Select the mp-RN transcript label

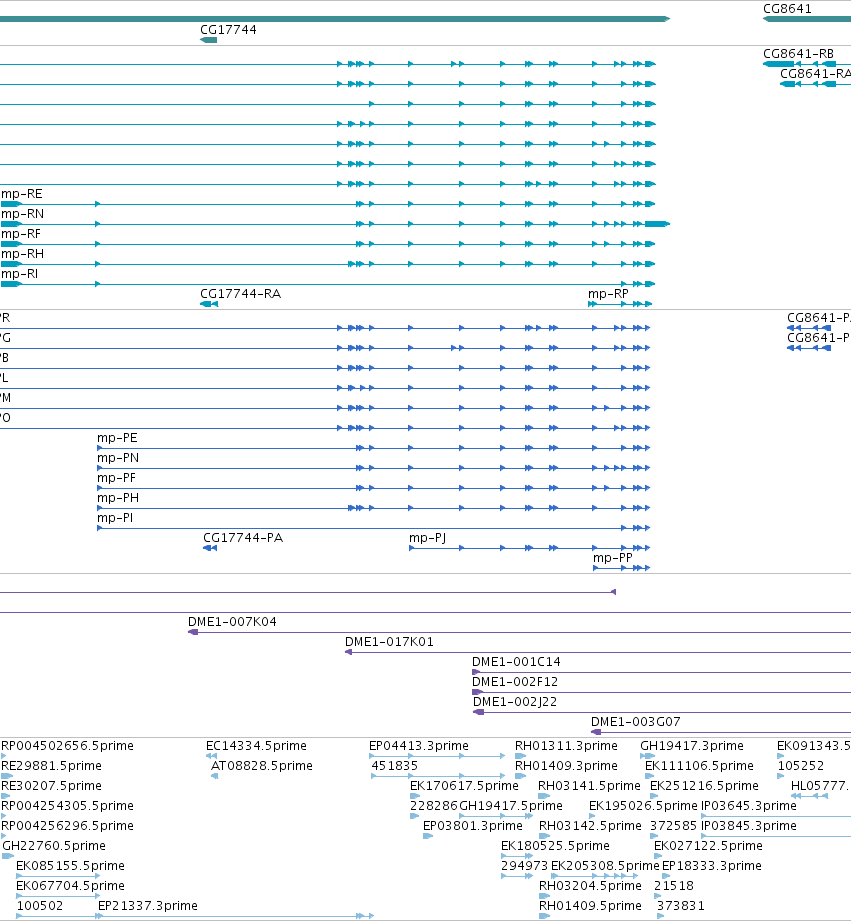[x=22, y=214]
